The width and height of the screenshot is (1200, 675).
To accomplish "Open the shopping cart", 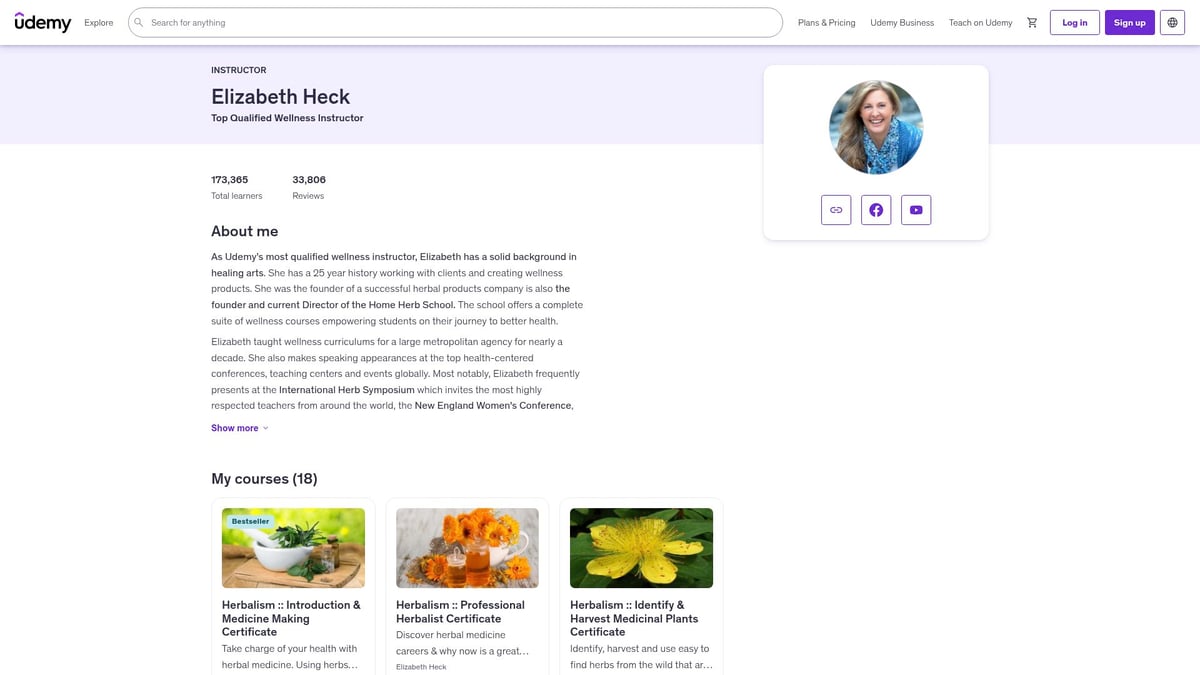I will pos(1032,22).
